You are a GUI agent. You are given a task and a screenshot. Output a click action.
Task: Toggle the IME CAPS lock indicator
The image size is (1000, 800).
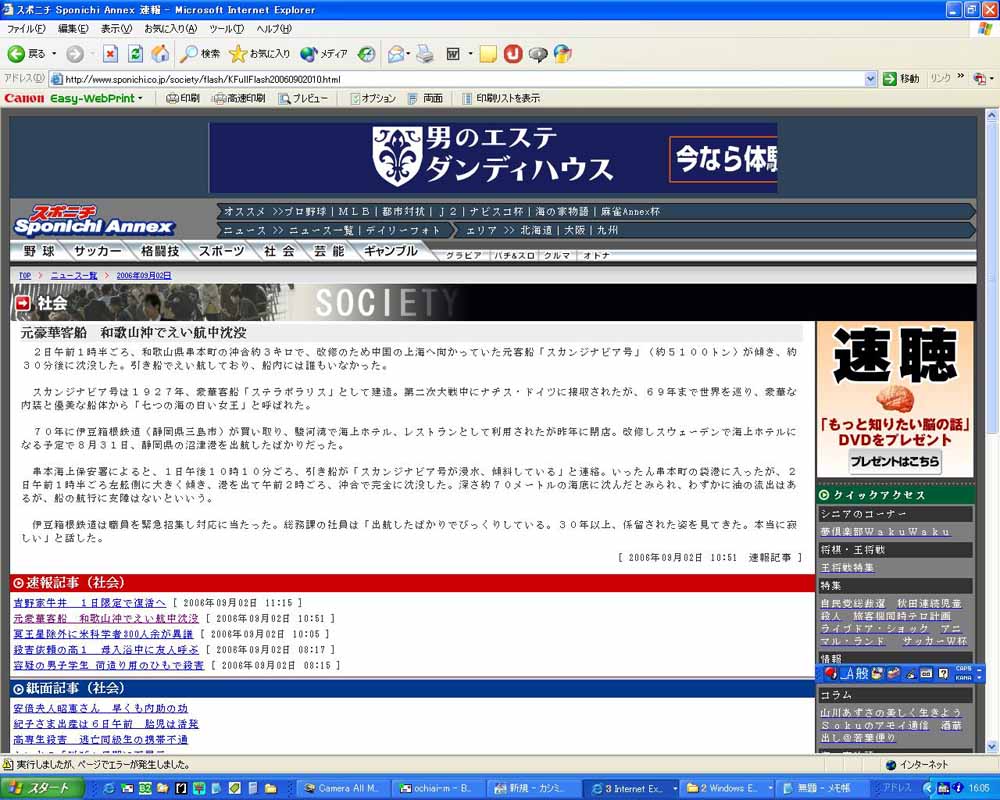tap(964, 669)
